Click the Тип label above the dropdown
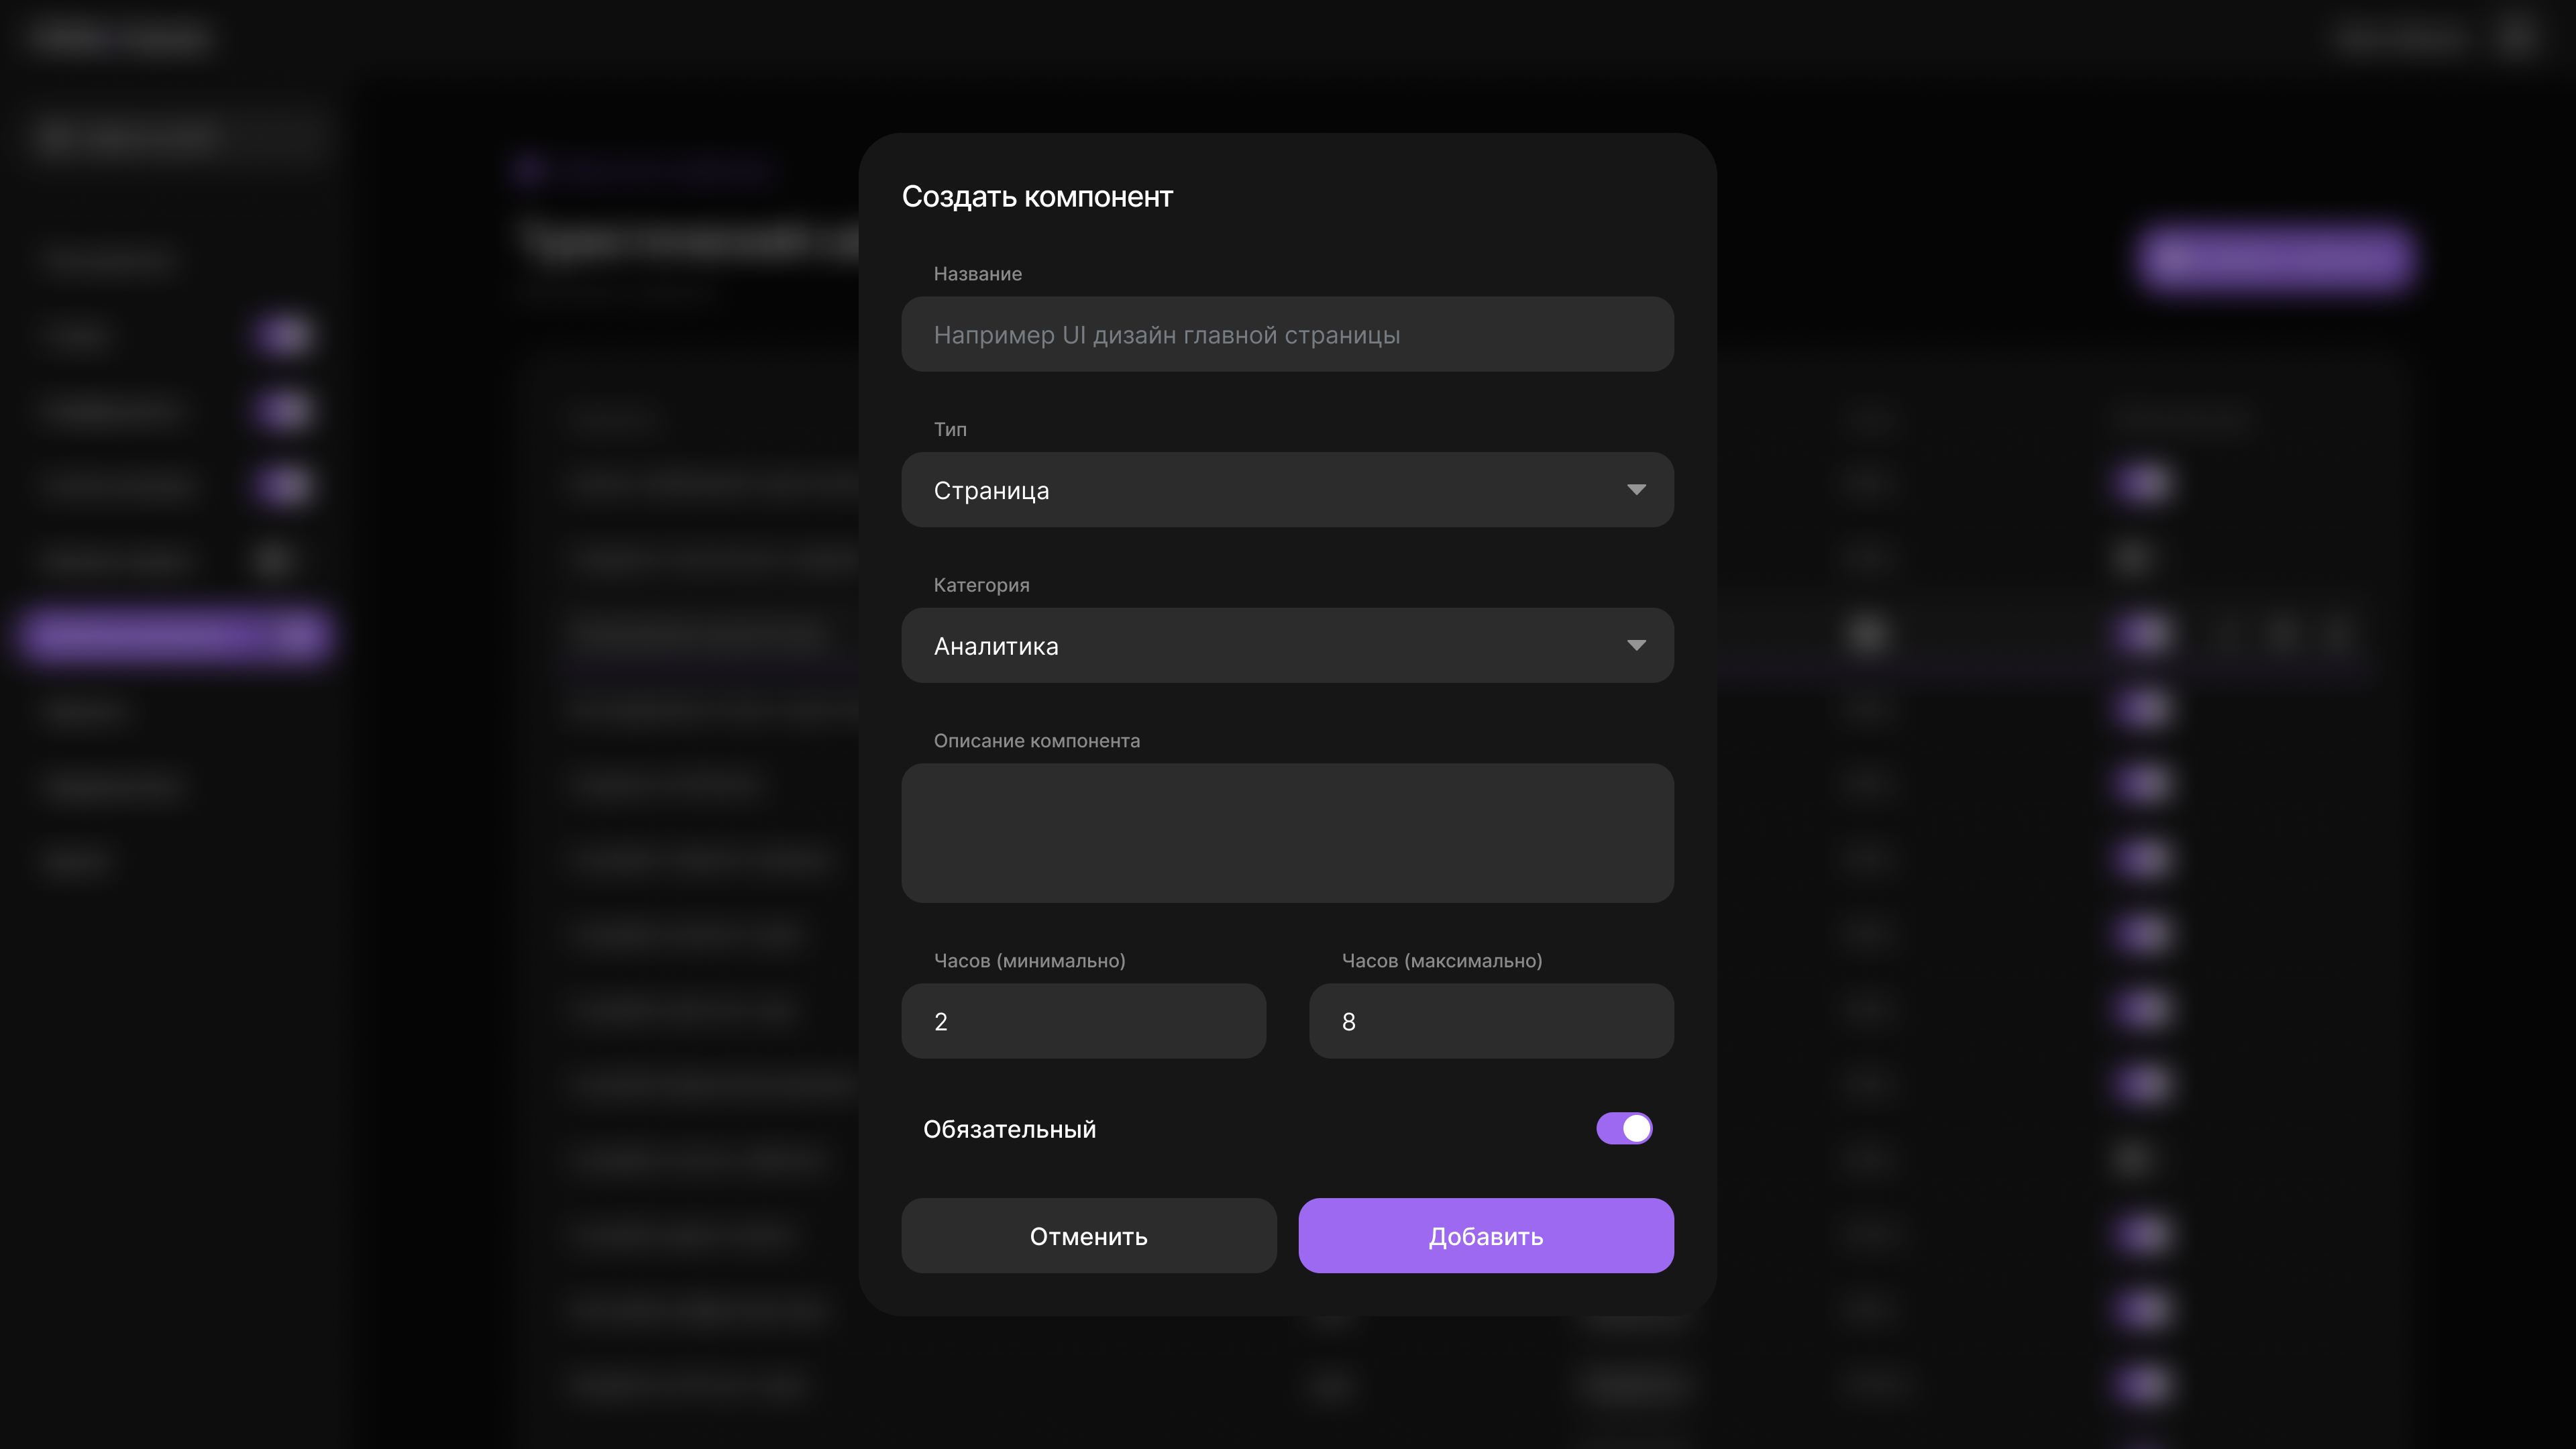Image resolution: width=2576 pixels, height=1449 pixels. click(950, 429)
